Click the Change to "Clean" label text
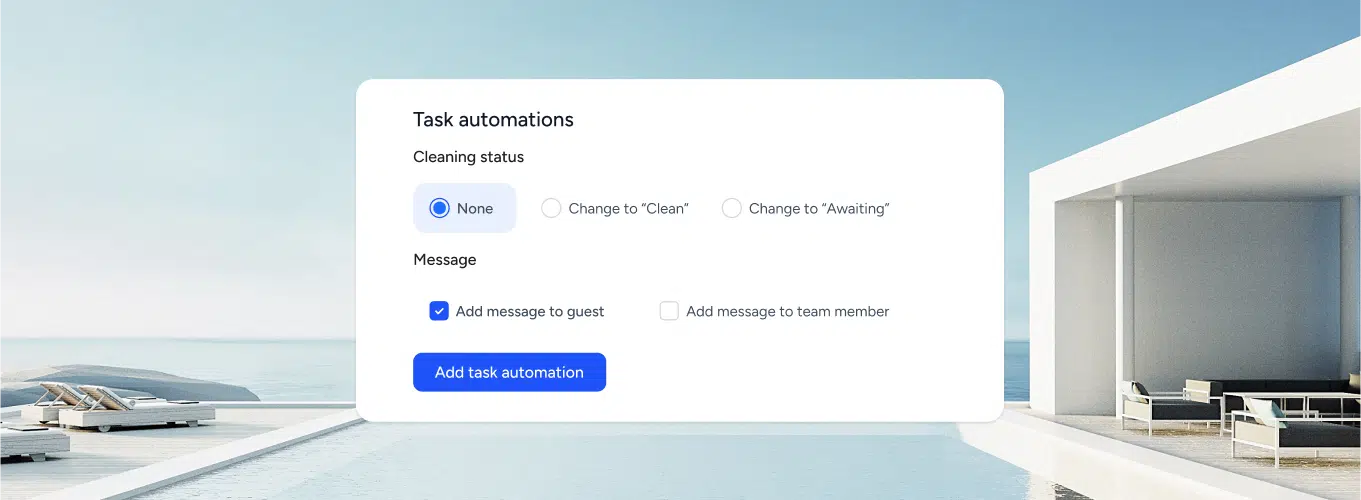 (628, 209)
